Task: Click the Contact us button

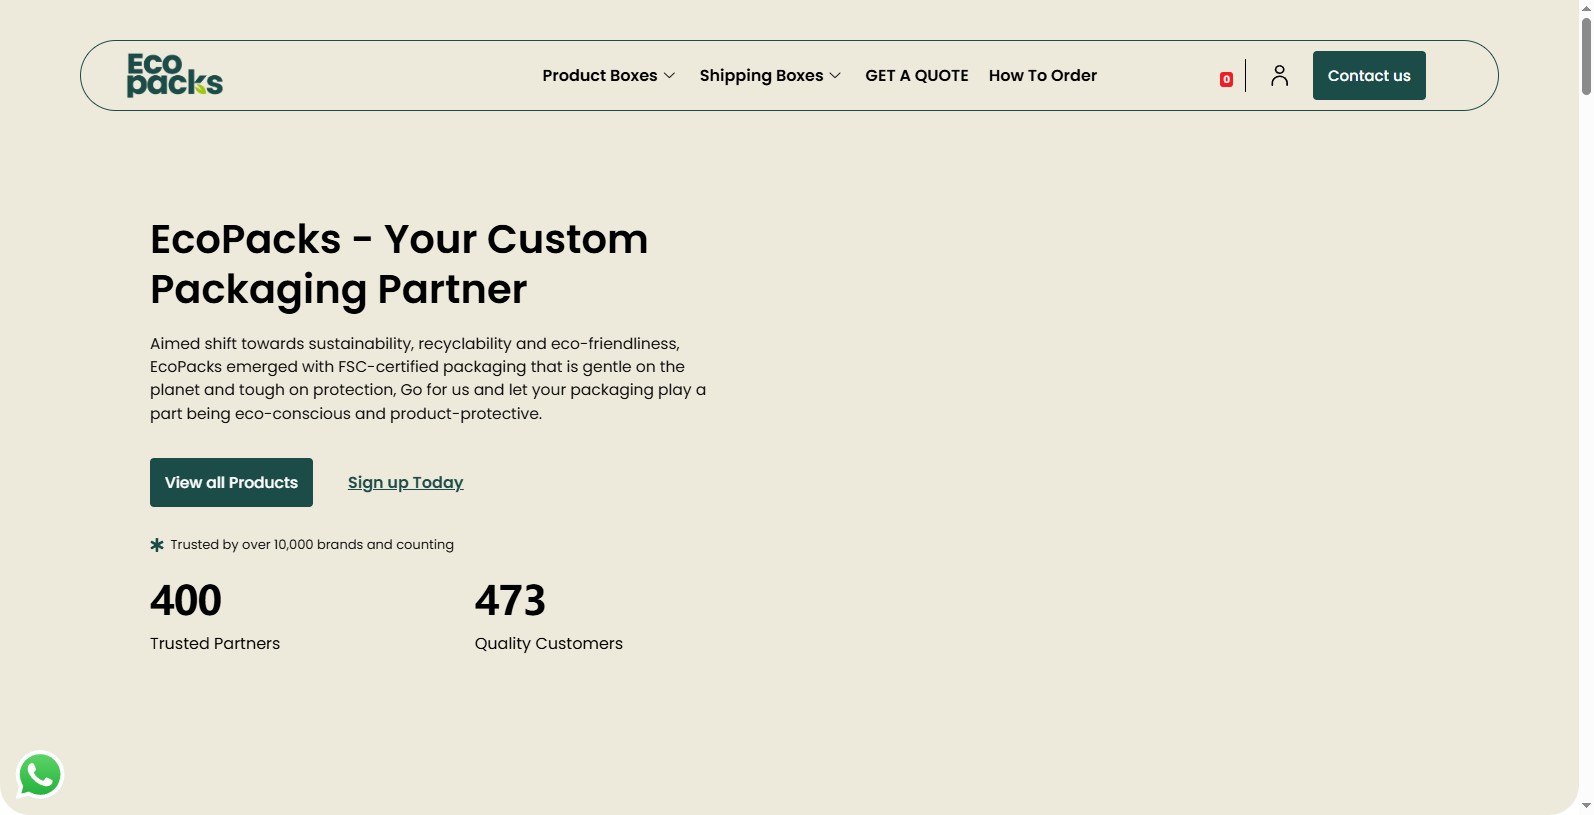Action: click(x=1369, y=76)
